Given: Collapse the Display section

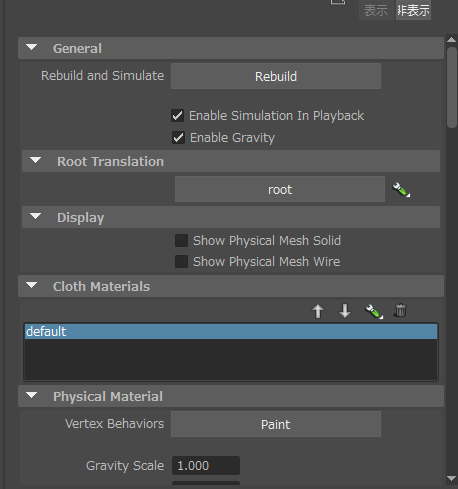Looking at the screenshot, I should pos(35,217).
